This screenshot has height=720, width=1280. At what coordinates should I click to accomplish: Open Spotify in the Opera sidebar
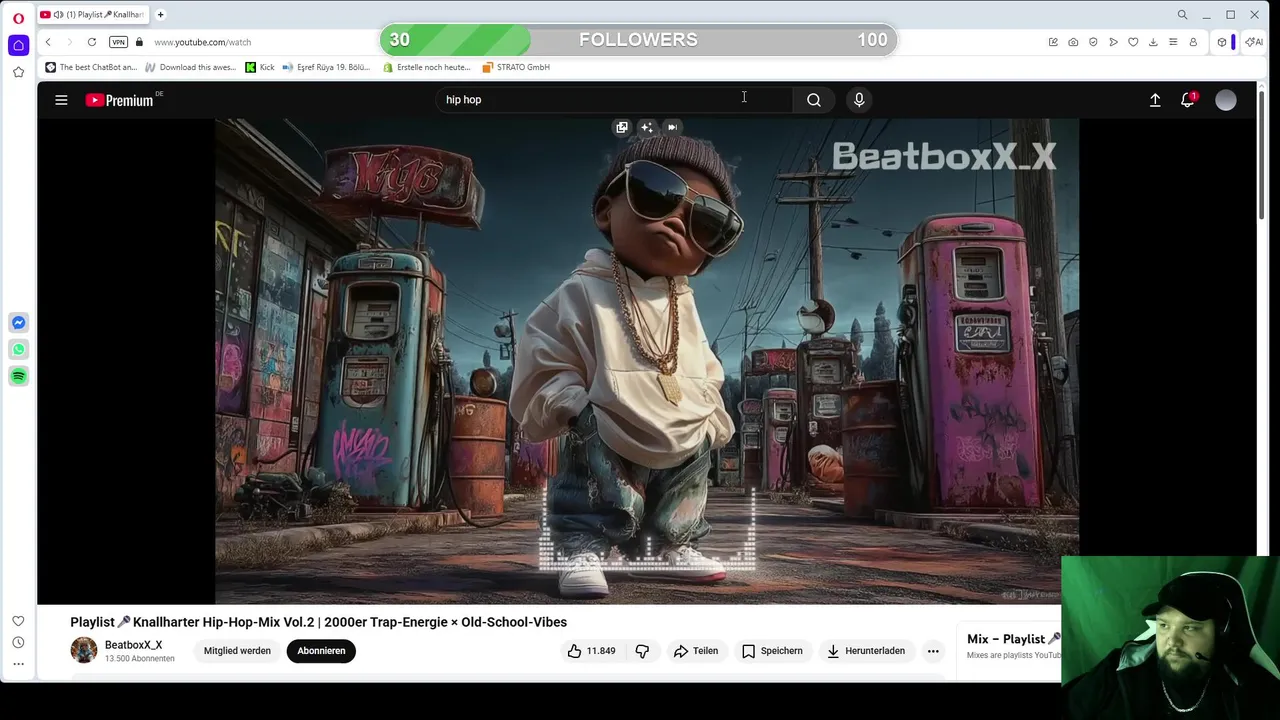point(18,376)
